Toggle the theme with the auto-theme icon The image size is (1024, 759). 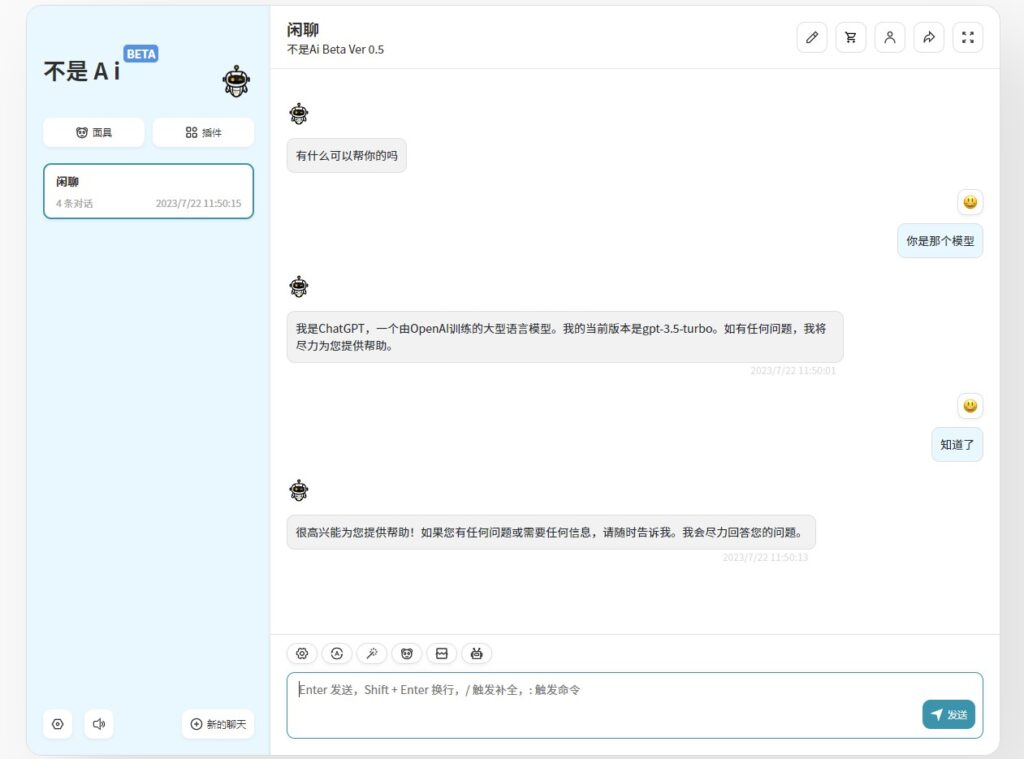[337, 653]
